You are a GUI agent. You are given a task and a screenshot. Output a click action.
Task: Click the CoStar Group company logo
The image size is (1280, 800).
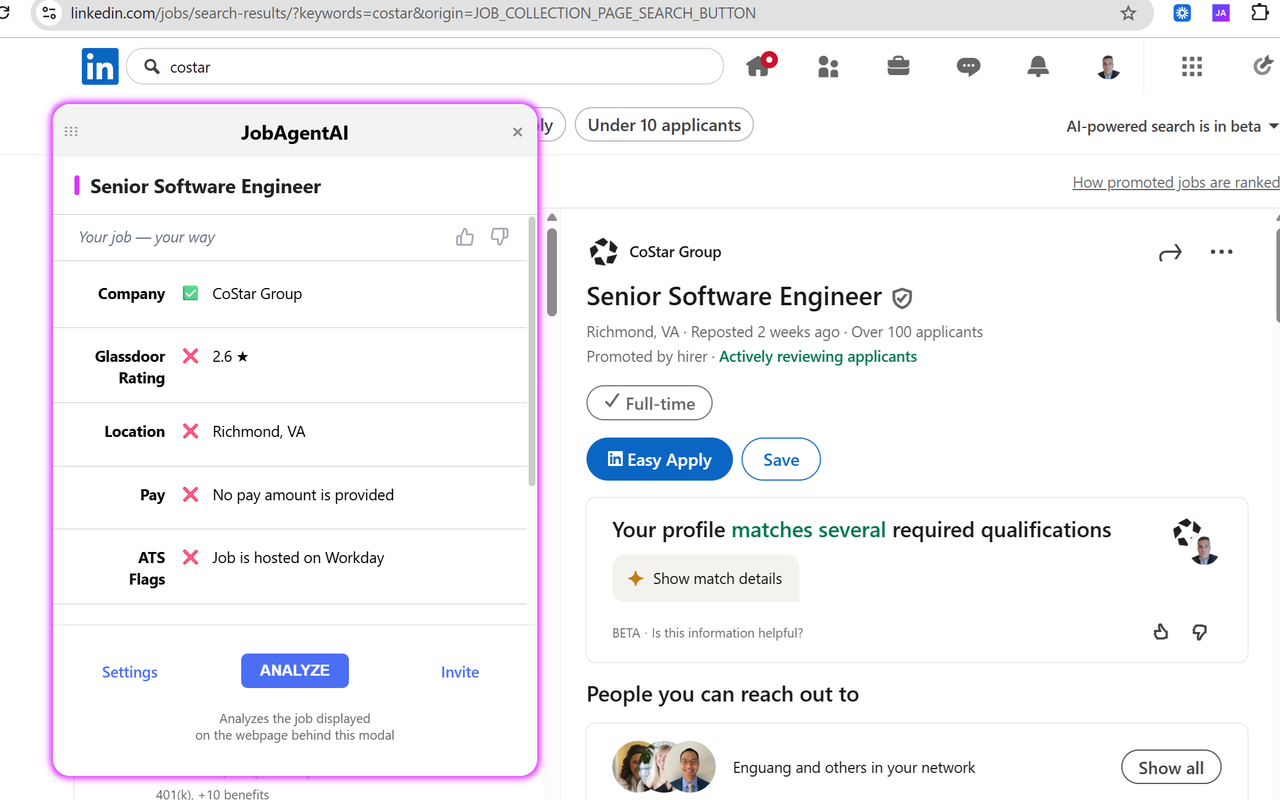point(603,252)
